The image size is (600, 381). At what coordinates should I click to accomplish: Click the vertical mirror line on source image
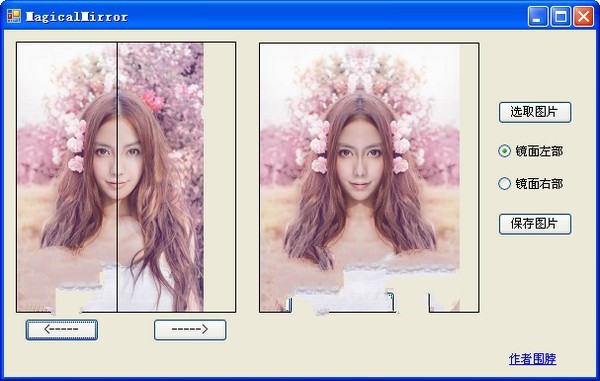[x=117, y=177]
